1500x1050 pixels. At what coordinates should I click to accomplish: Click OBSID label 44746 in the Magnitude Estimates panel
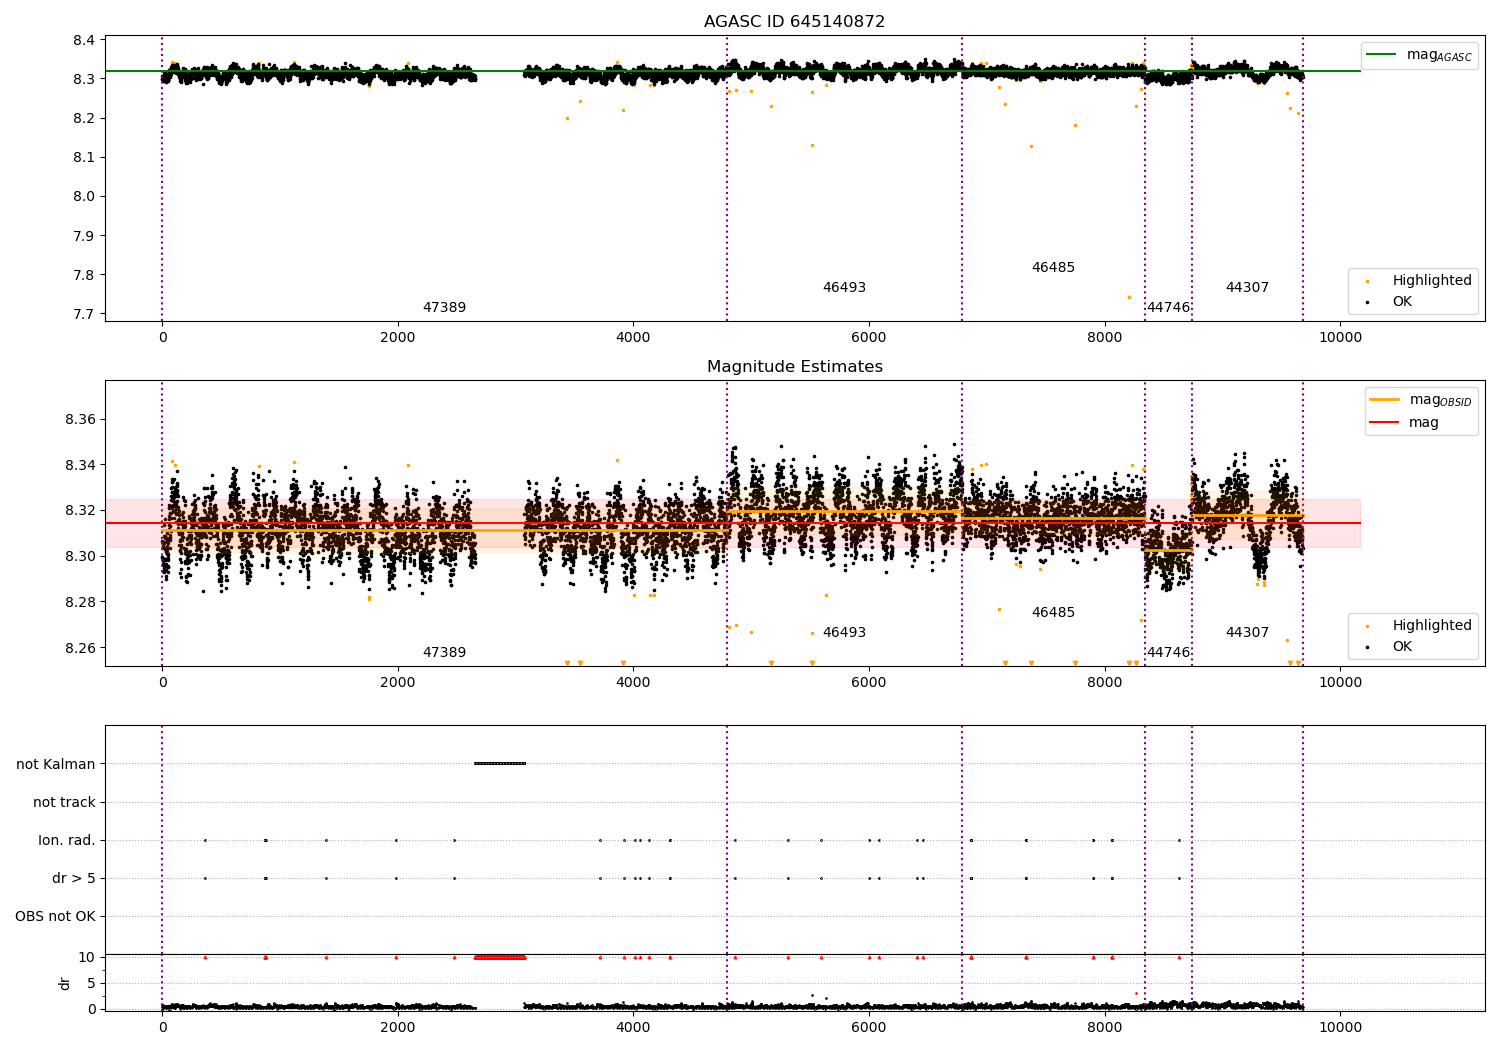point(1168,652)
